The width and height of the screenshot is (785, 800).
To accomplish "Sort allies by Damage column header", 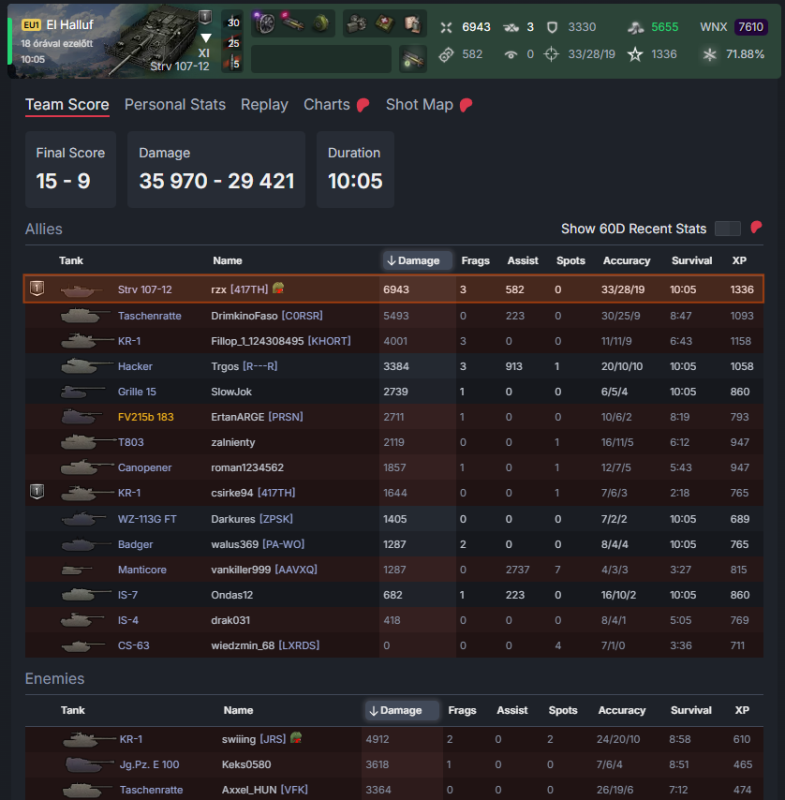I will [x=417, y=260].
